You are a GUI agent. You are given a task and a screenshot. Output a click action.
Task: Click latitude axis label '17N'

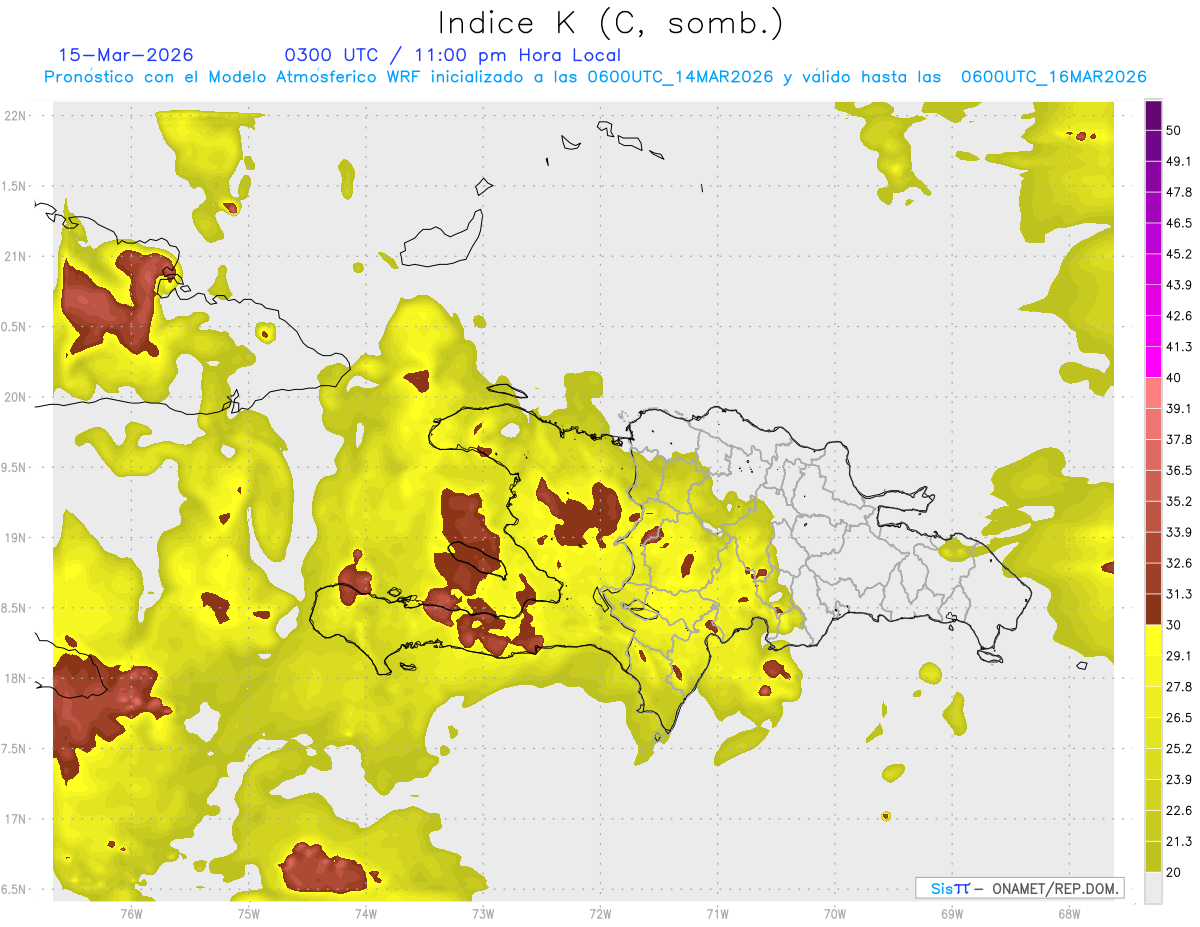pos(16,819)
